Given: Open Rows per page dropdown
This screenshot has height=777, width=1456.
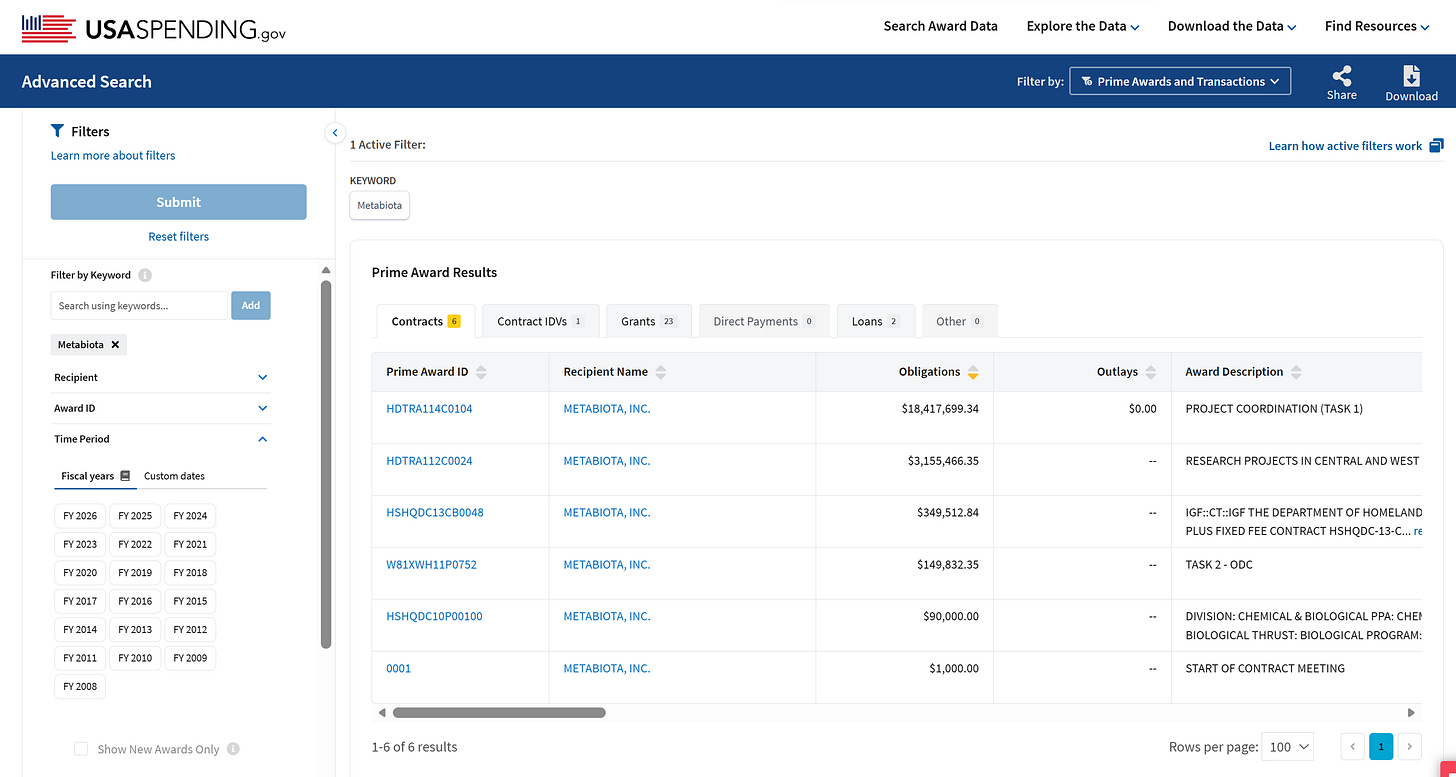Looking at the screenshot, I should click(x=1287, y=747).
